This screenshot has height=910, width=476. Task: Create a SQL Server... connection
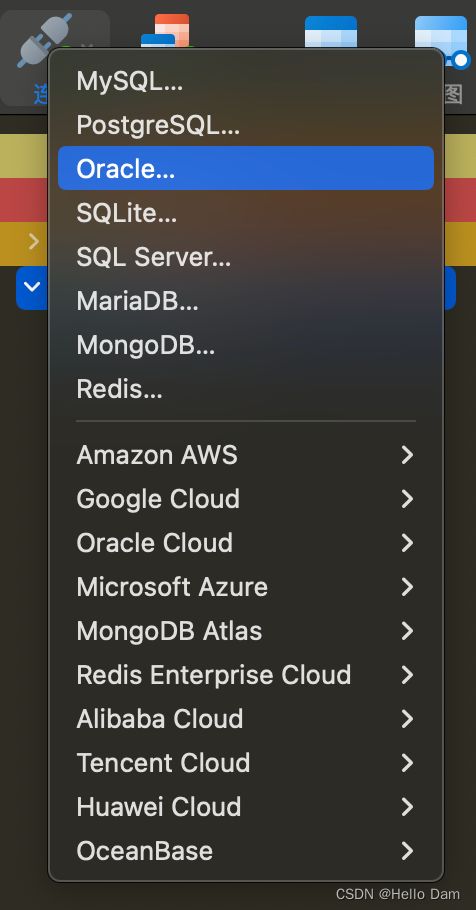tap(246, 257)
